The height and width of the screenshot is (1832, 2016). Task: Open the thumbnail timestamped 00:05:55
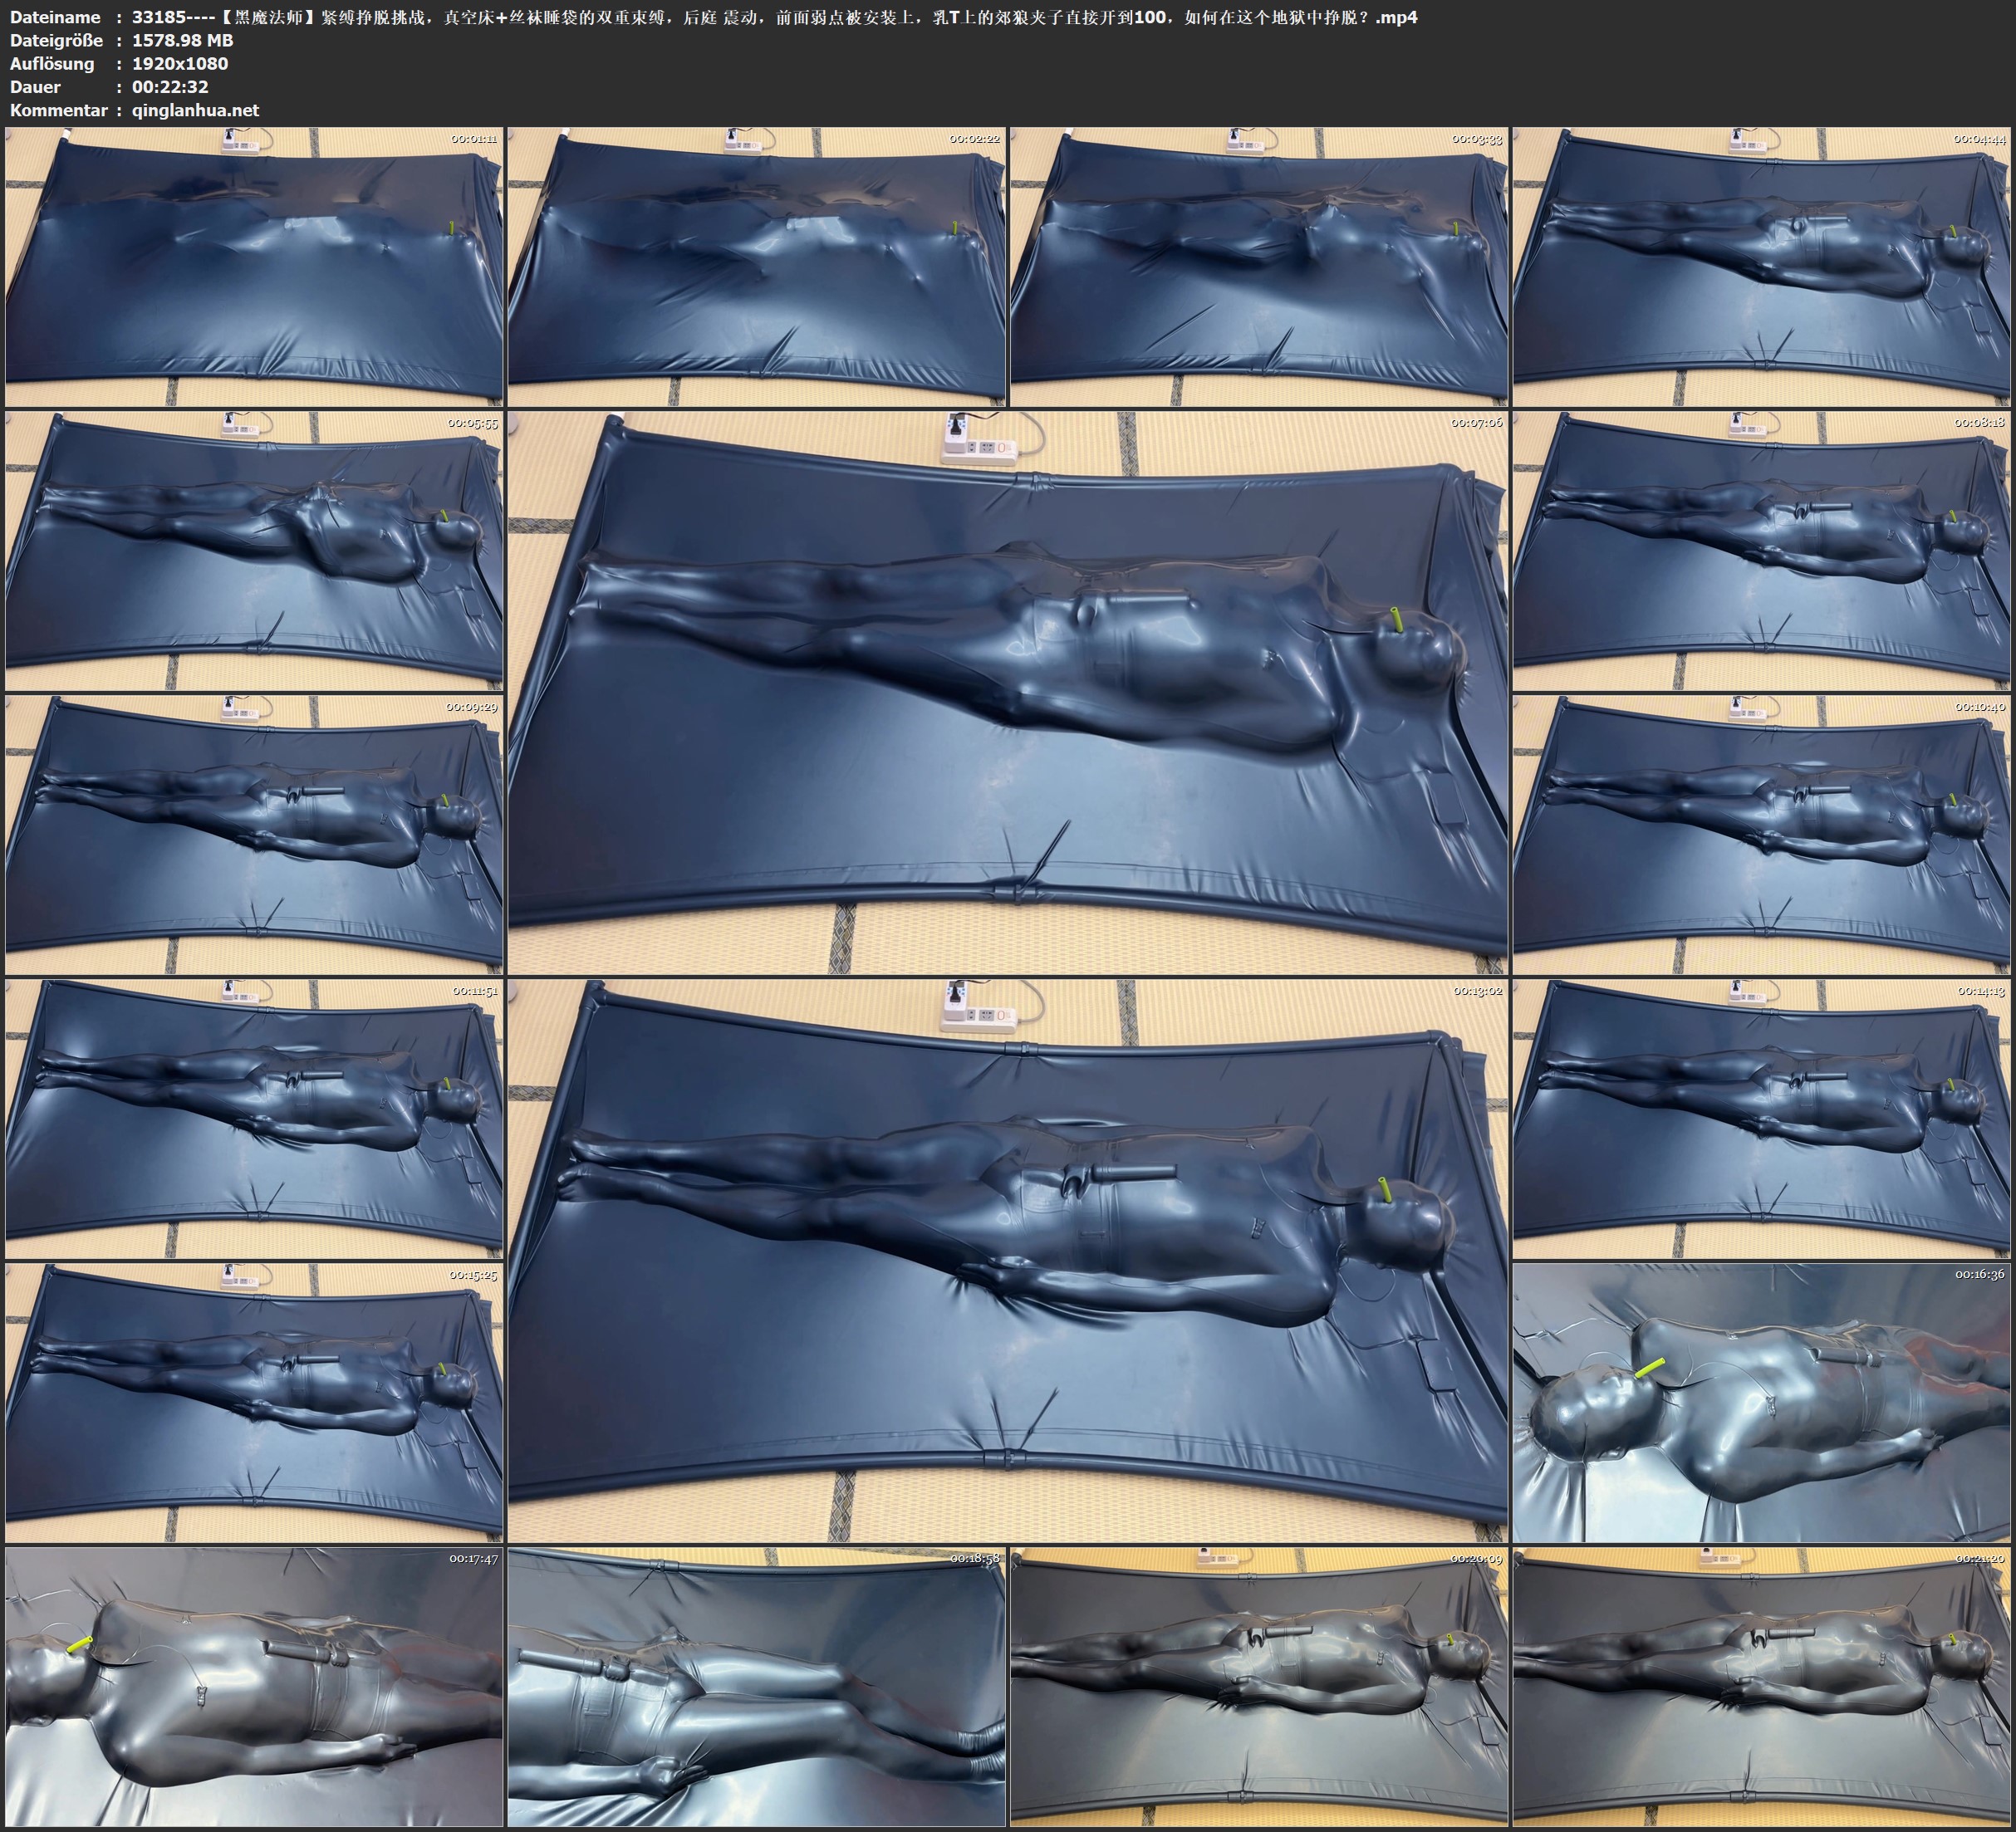coord(254,551)
